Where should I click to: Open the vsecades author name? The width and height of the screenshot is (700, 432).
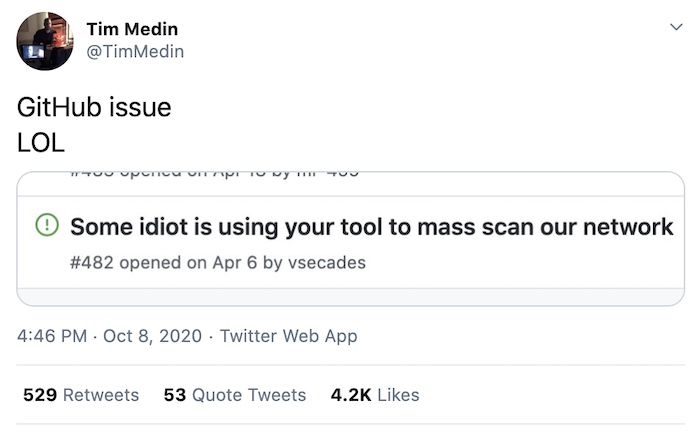pyautogui.click(x=327, y=262)
